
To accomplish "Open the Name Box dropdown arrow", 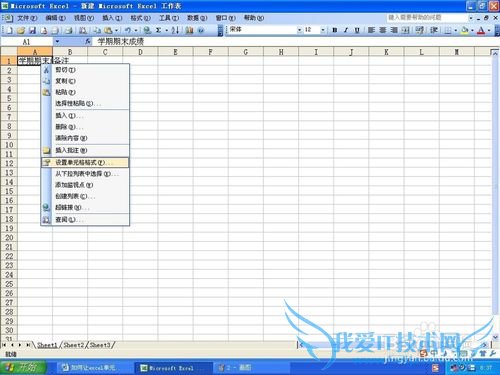I will pos(57,42).
